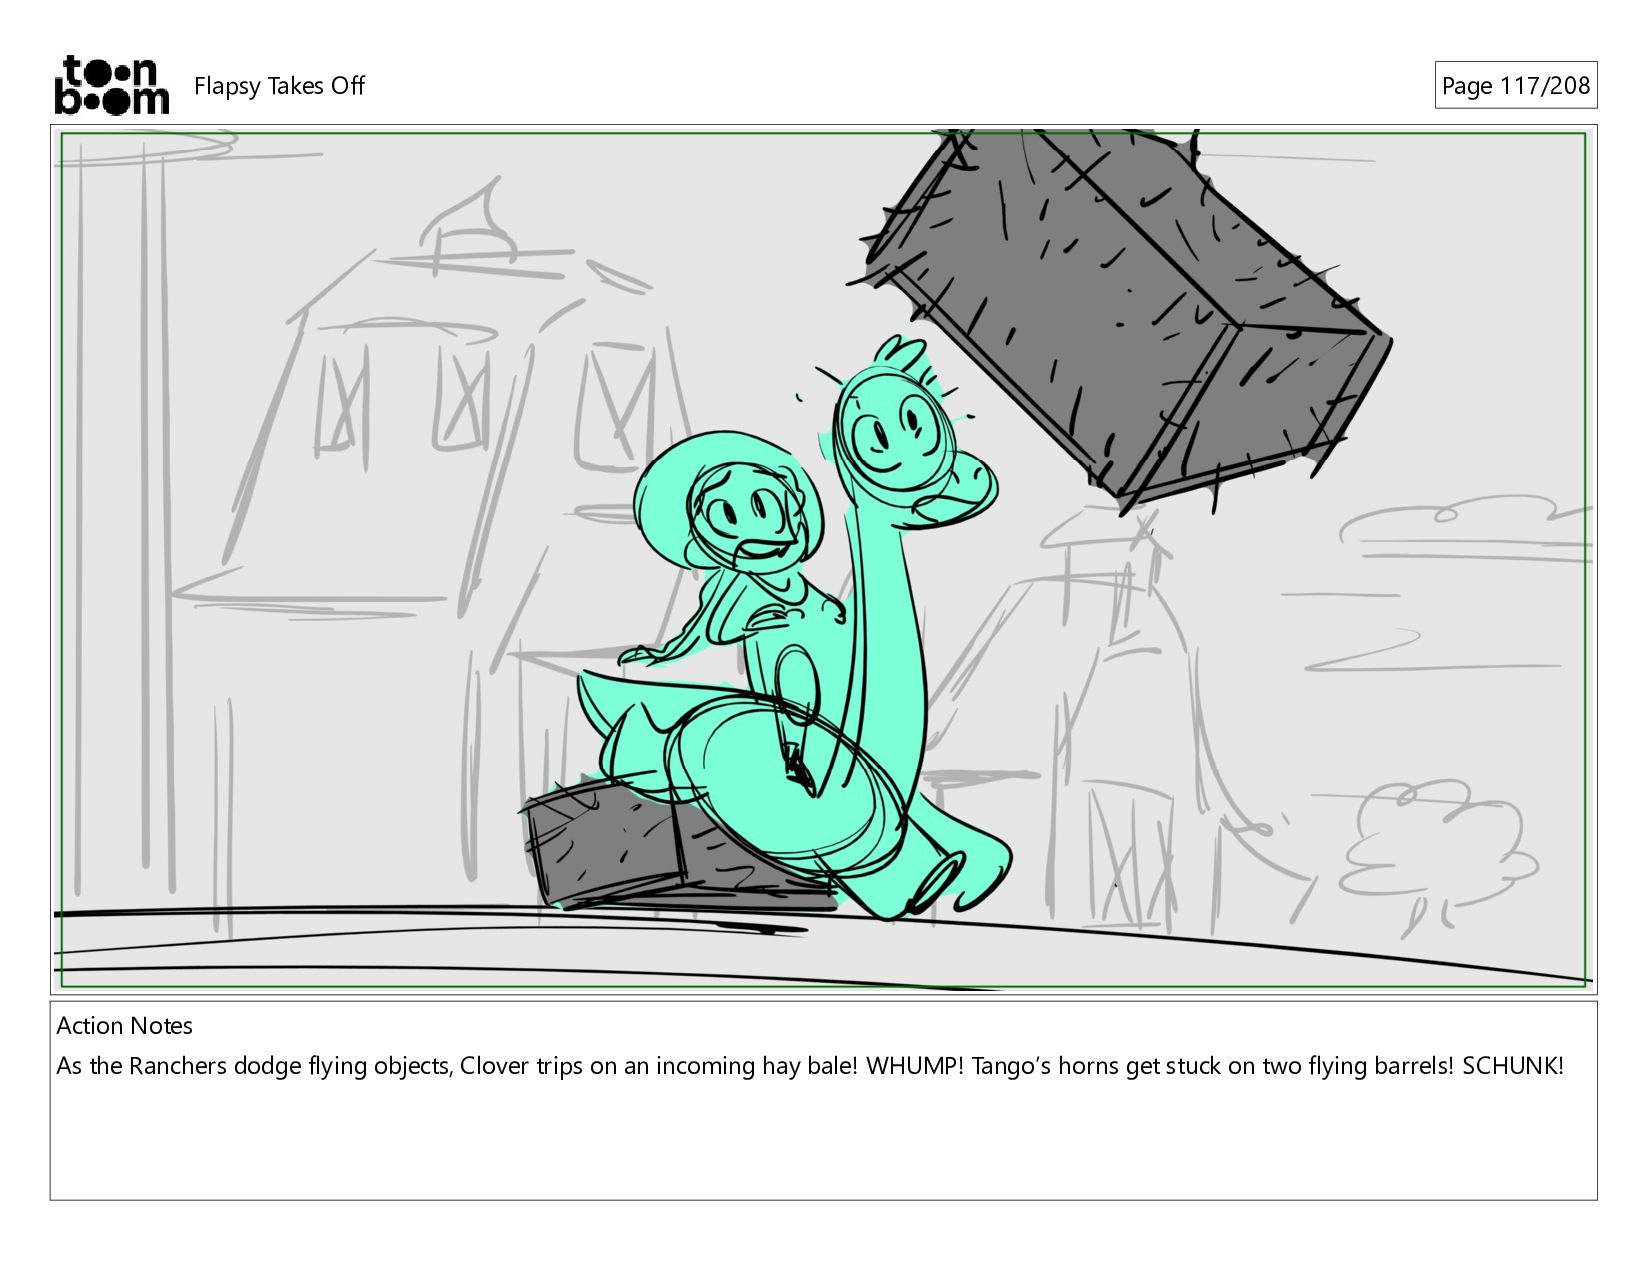Image resolution: width=1650 pixels, height=1275 pixels.
Task: Click the action notes sentence starting 'As the Ranchers'
Action: pos(809,1066)
